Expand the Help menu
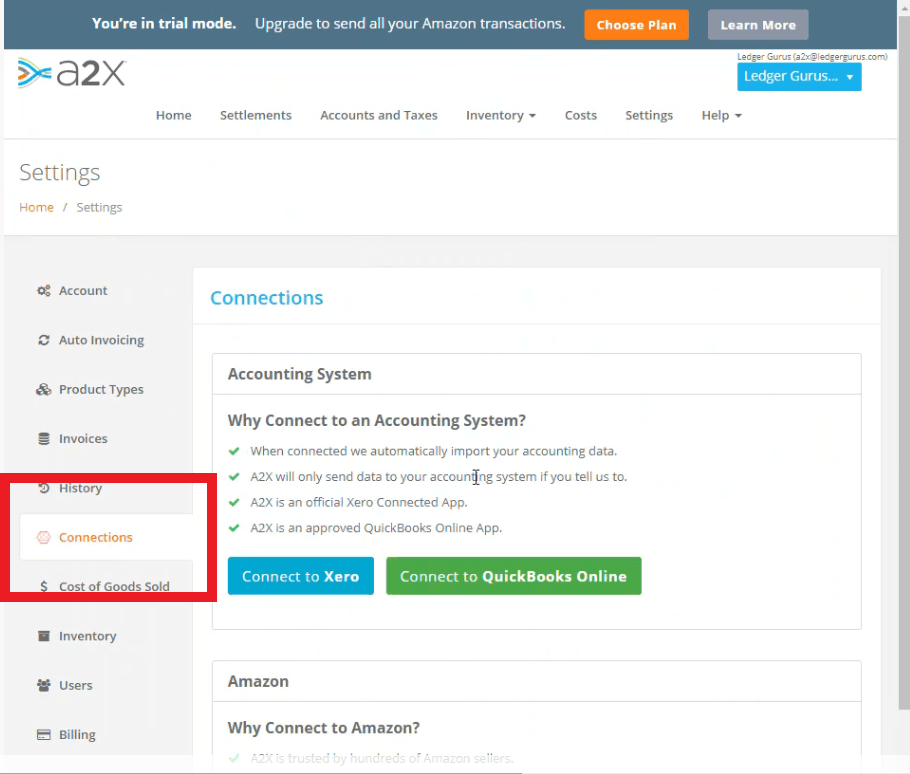The width and height of the screenshot is (910, 774). pos(721,115)
